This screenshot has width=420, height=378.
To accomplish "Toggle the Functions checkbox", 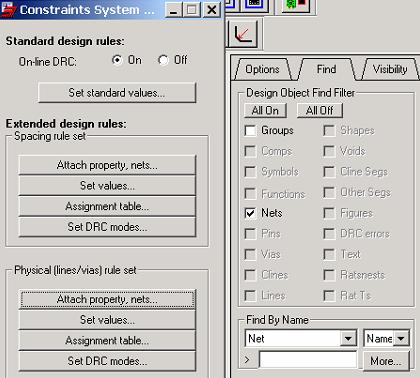I will [x=250, y=193].
